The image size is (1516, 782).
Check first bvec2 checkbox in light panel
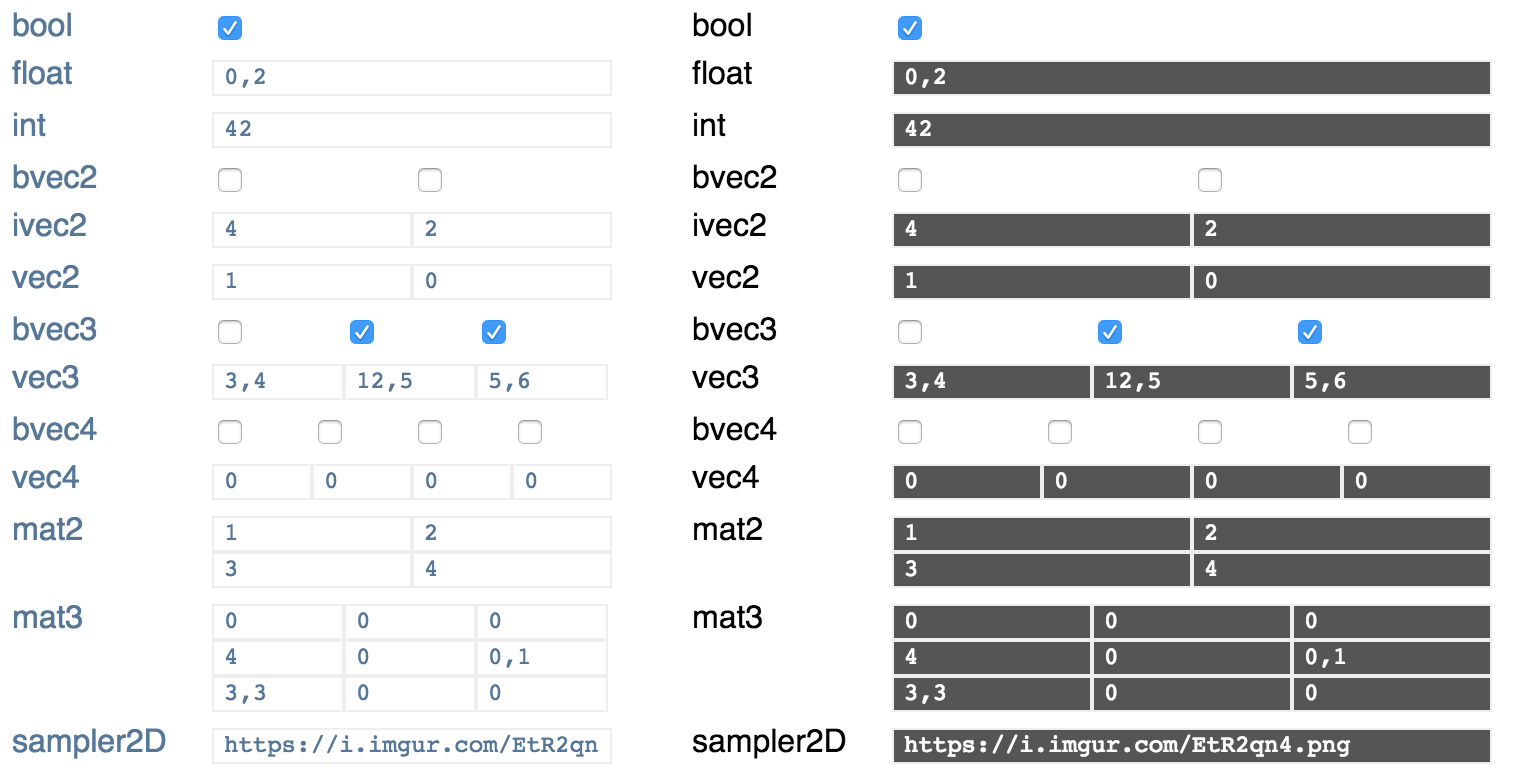click(230, 180)
